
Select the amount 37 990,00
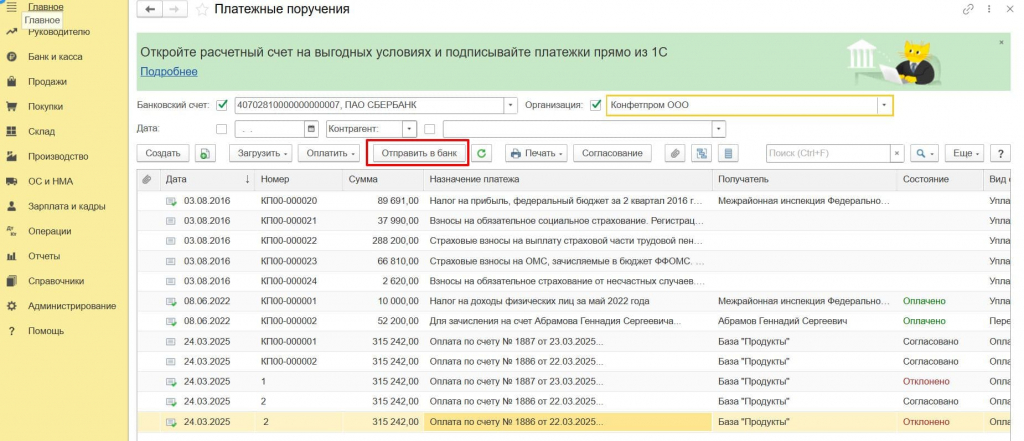(398, 221)
